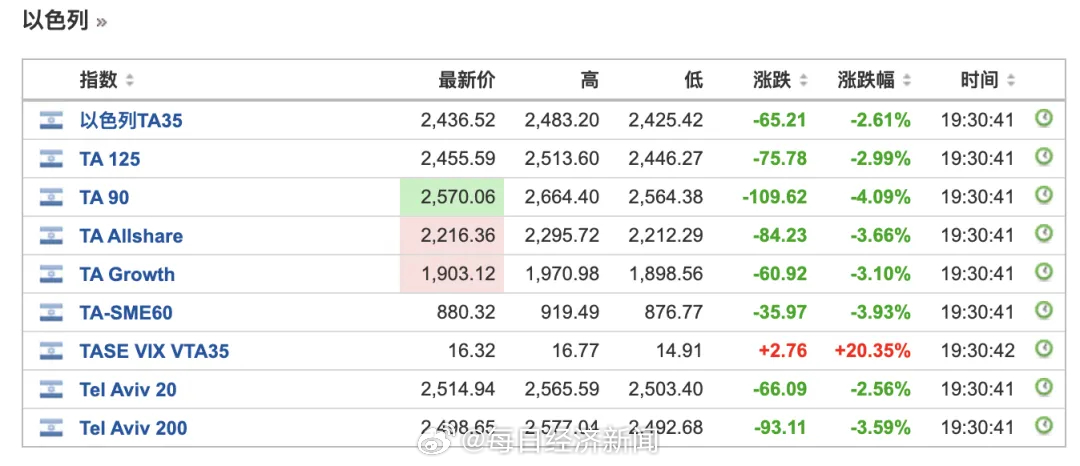
Task: Sort table by the 涨跌幅 column arrows
Action: (906, 81)
